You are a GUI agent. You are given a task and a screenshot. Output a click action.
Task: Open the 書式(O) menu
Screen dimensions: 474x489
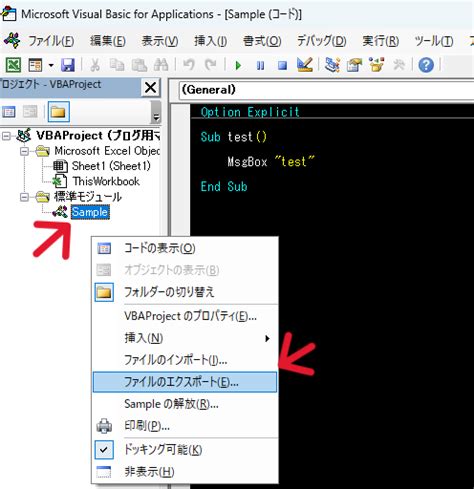coord(262,41)
